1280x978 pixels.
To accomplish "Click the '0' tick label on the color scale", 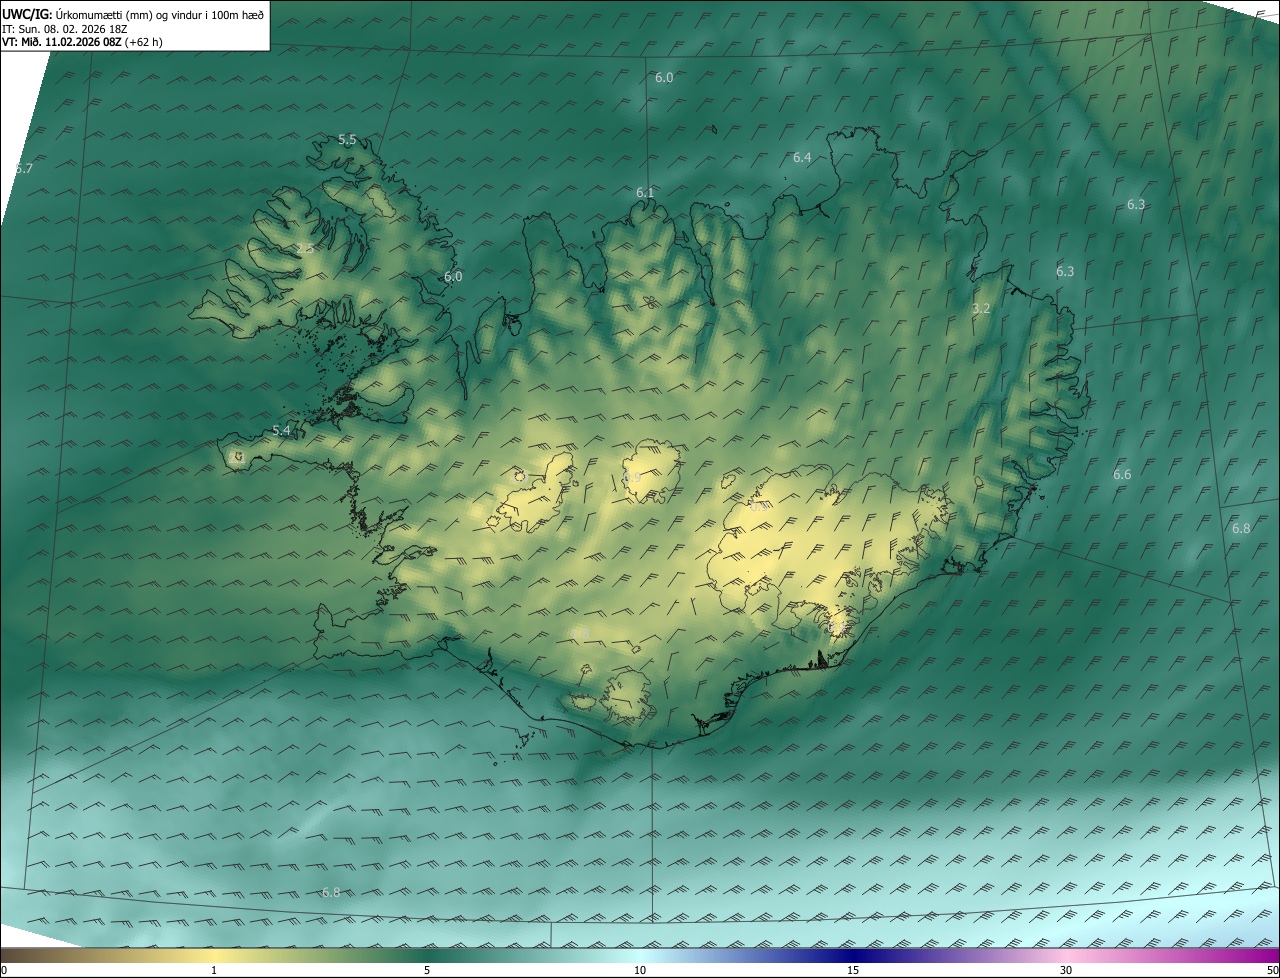I will (4, 970).
